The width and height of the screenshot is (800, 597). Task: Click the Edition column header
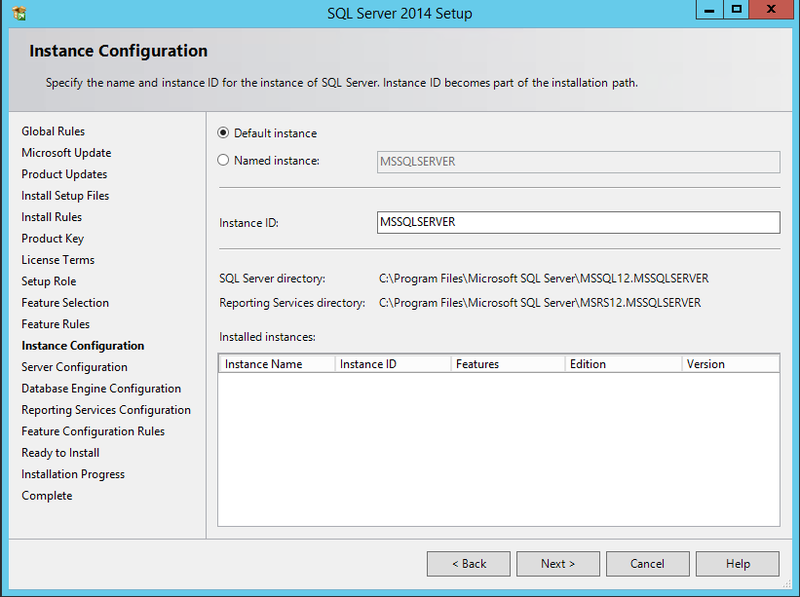click(622, 364)
